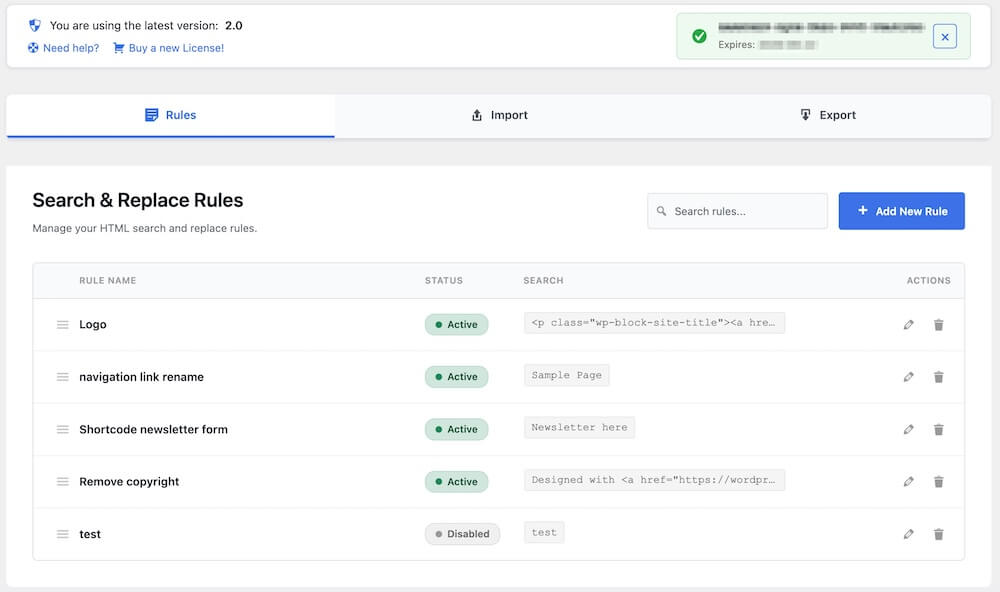This screenshot has height=592, width=1000.
Task: Edit the test rule with pencil icon
Action: pos(908,534)
